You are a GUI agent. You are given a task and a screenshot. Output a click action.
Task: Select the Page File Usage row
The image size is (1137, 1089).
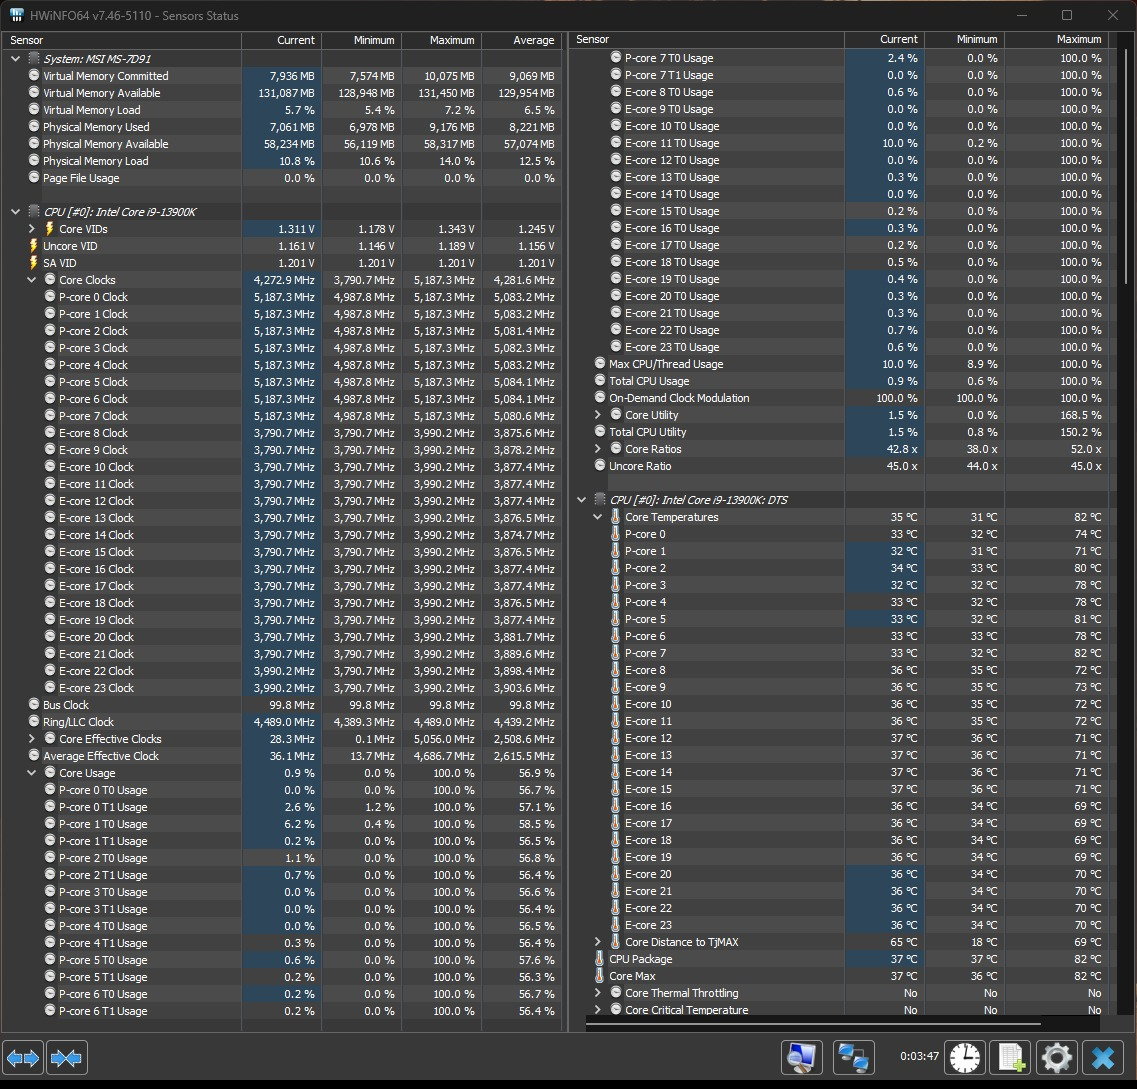[x=281, y=178]
